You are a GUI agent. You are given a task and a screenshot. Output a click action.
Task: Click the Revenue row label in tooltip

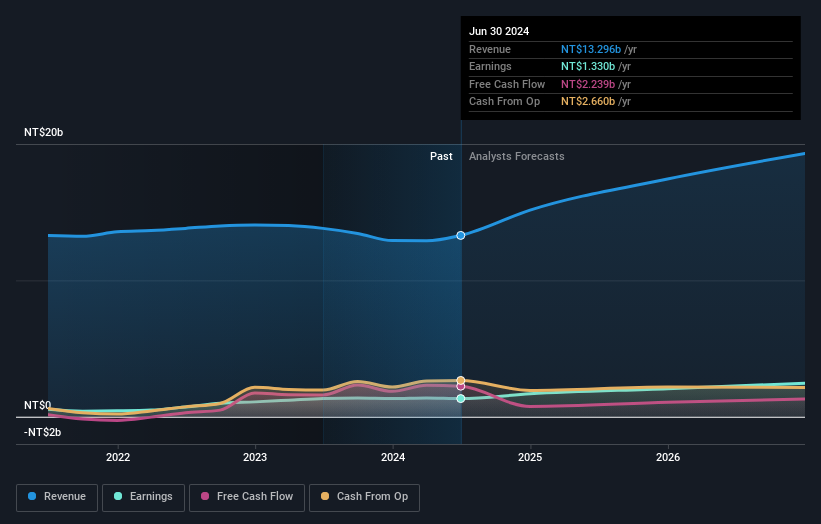click(x=490, y=49)
